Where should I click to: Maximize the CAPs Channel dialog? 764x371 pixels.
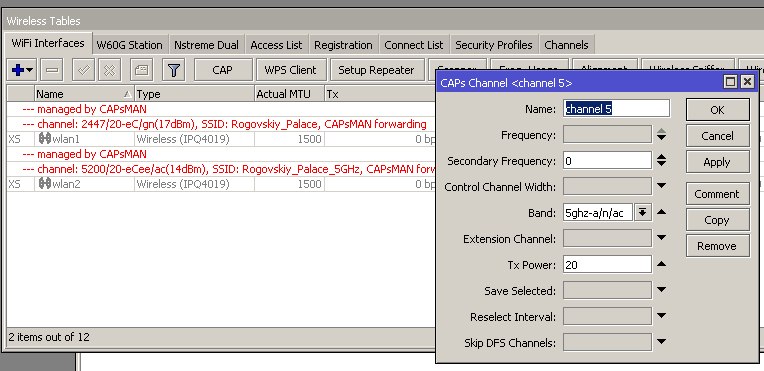pos(730,82)
